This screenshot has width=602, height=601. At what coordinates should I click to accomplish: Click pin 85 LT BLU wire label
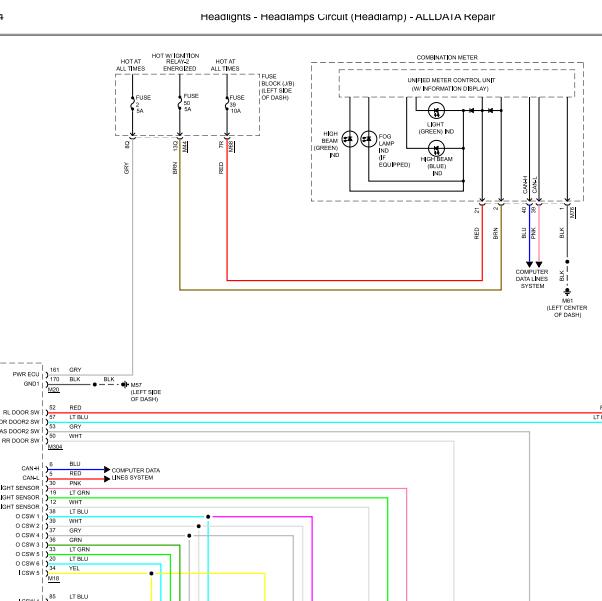click(69, 596)
